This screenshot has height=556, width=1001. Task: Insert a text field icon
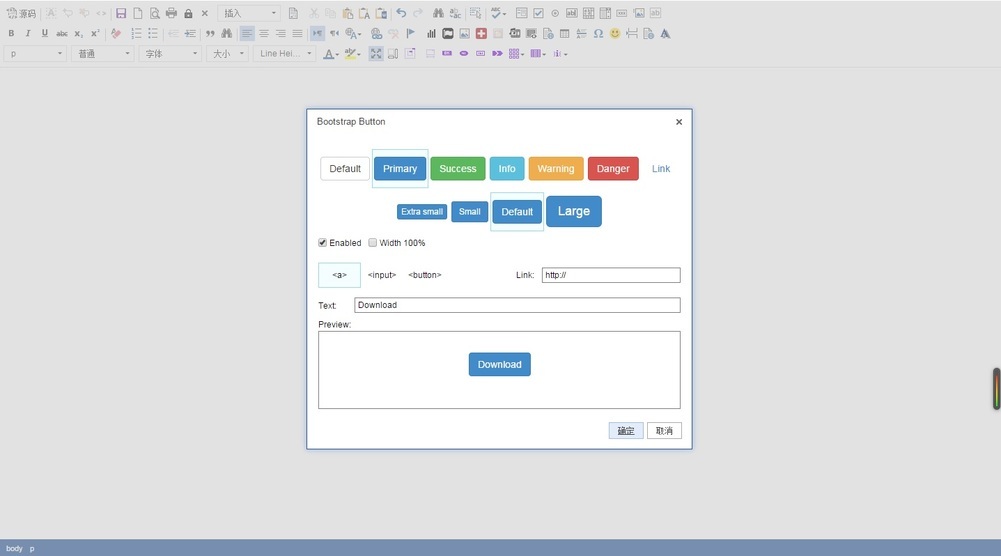point(571,13)
